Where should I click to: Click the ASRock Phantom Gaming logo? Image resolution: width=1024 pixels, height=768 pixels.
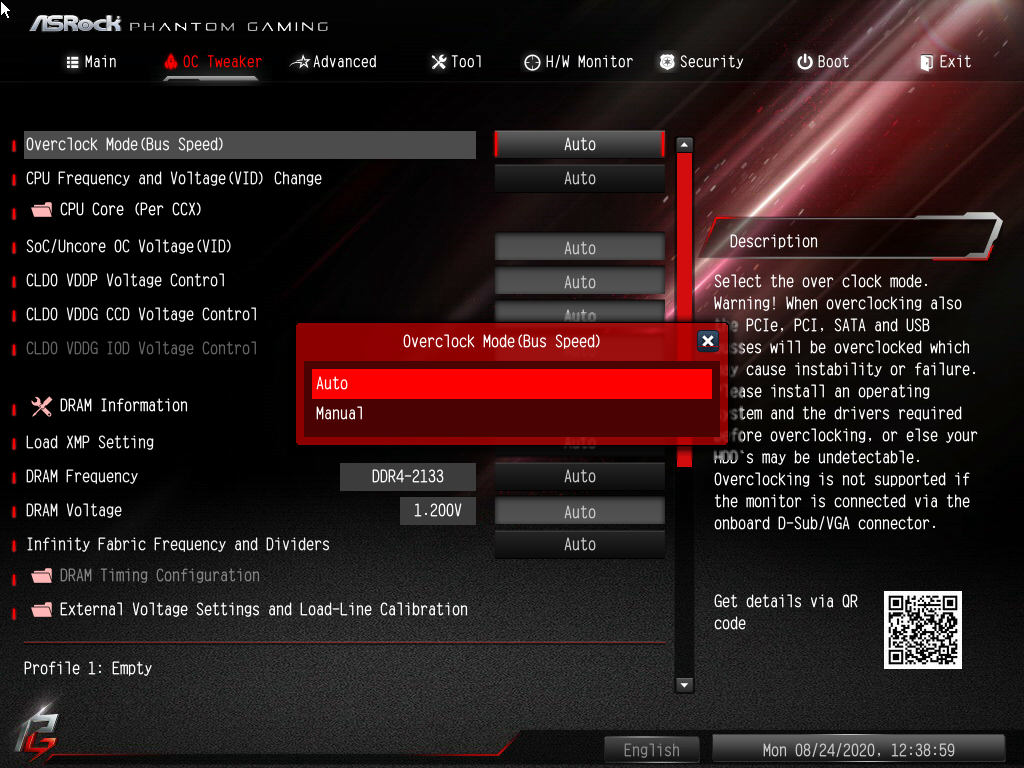179,24
